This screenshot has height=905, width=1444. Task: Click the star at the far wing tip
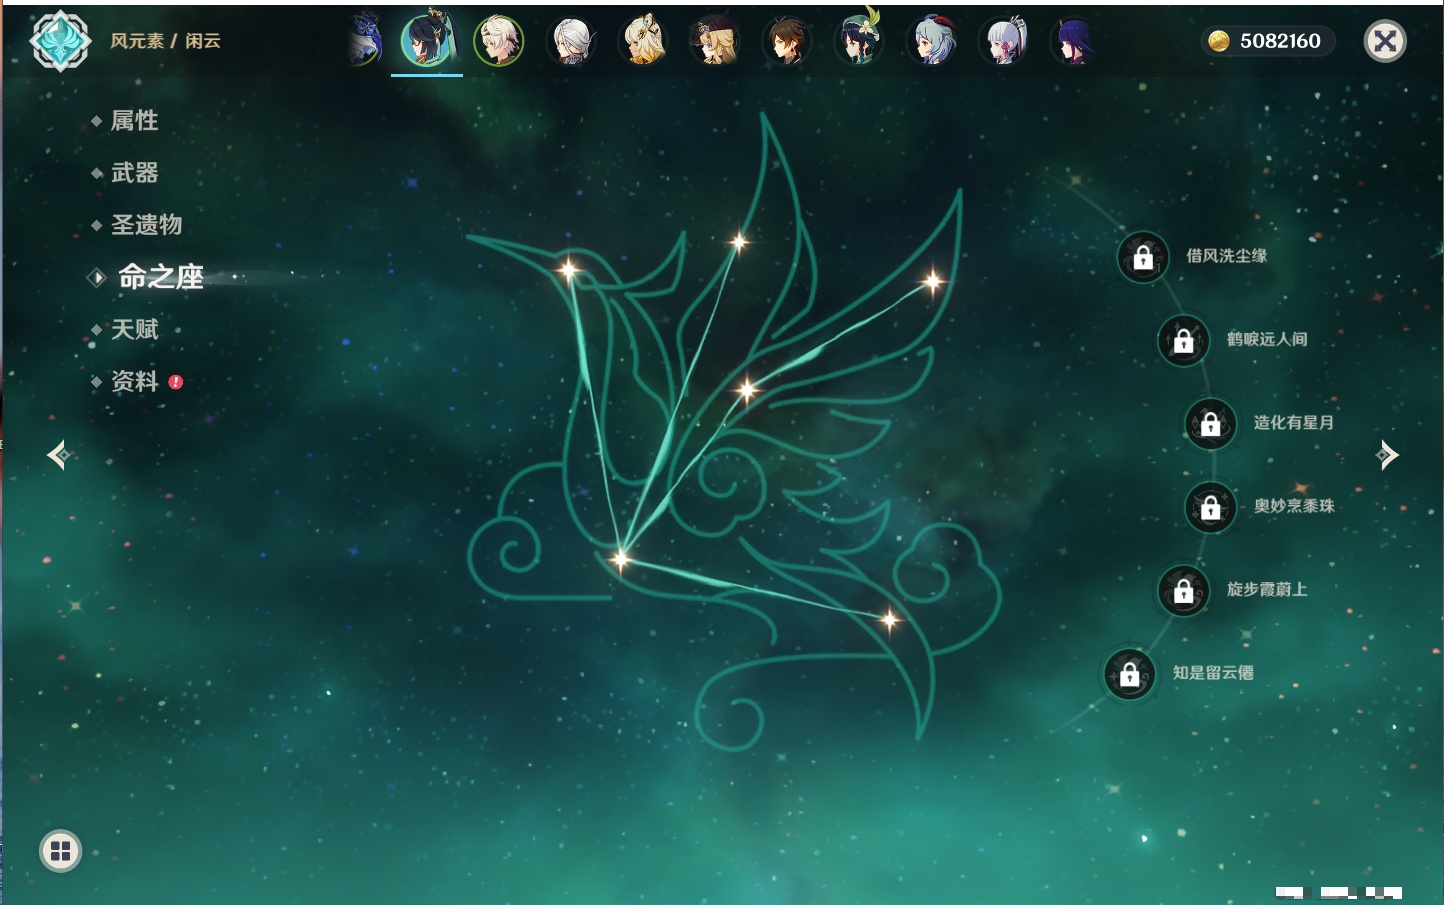tap(932, 282)
